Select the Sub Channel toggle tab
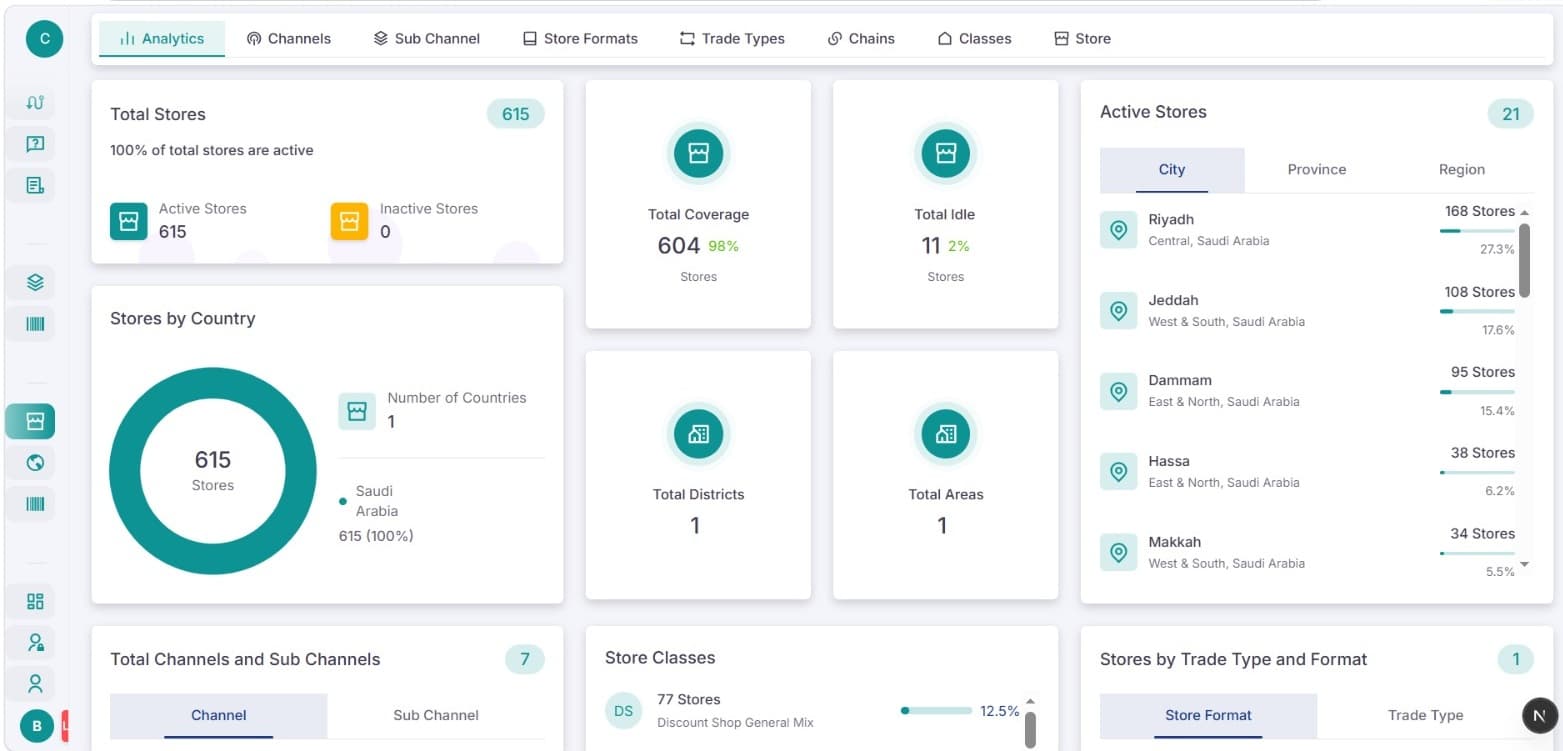The width and height of the screenshot is (1563, 751). 436,715
